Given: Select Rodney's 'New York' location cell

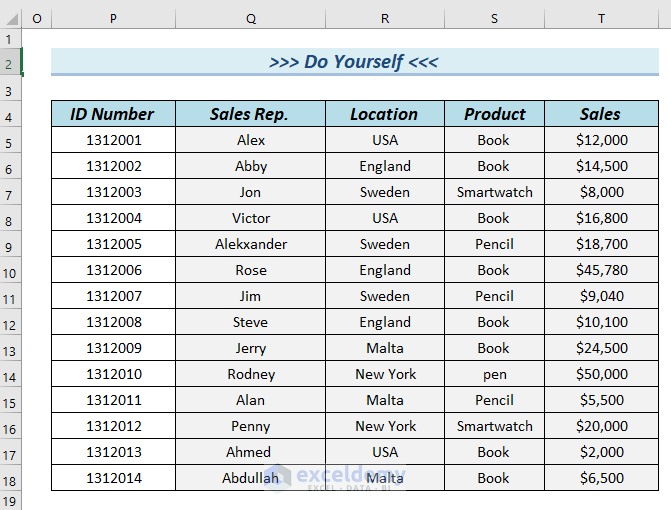Looking at the screenshot, I should (384, 374).
